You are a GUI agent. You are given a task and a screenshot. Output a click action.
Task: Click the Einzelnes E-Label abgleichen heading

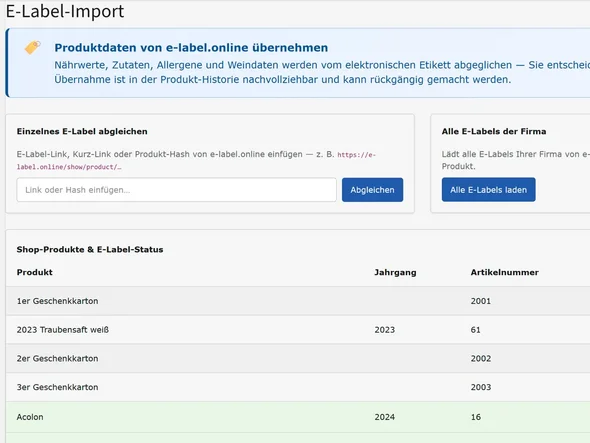pos(82,131)
